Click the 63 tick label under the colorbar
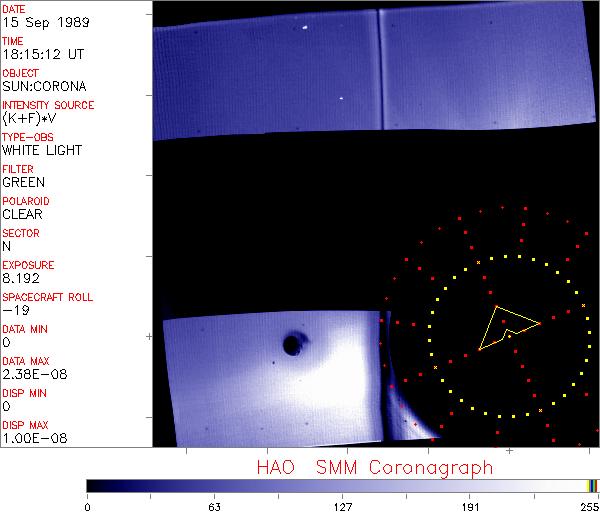Viewport: 600px width, 512px height. (214, 505)
